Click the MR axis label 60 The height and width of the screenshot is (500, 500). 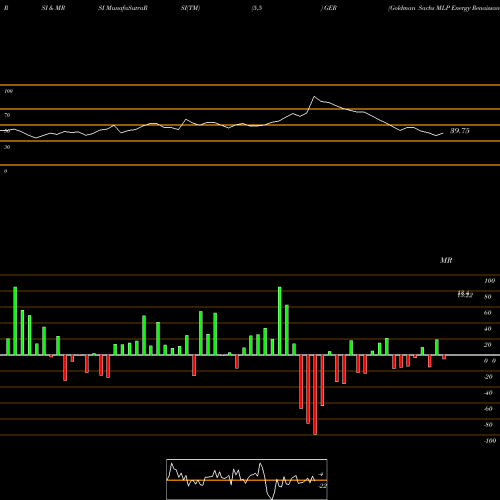click(488, 313)
